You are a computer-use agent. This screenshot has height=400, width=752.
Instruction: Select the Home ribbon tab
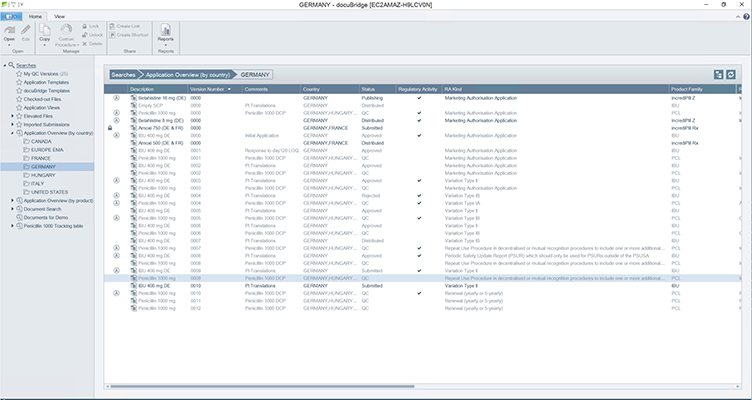35,17
